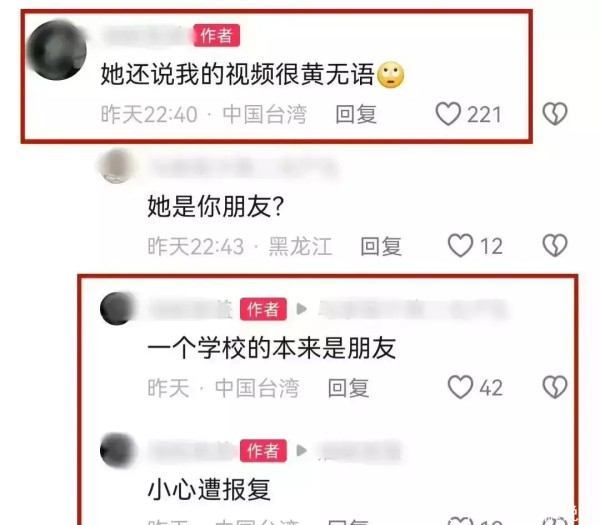Open the avatar beside '小心遭报复'

pyautogui.click(x=117, y=450)
